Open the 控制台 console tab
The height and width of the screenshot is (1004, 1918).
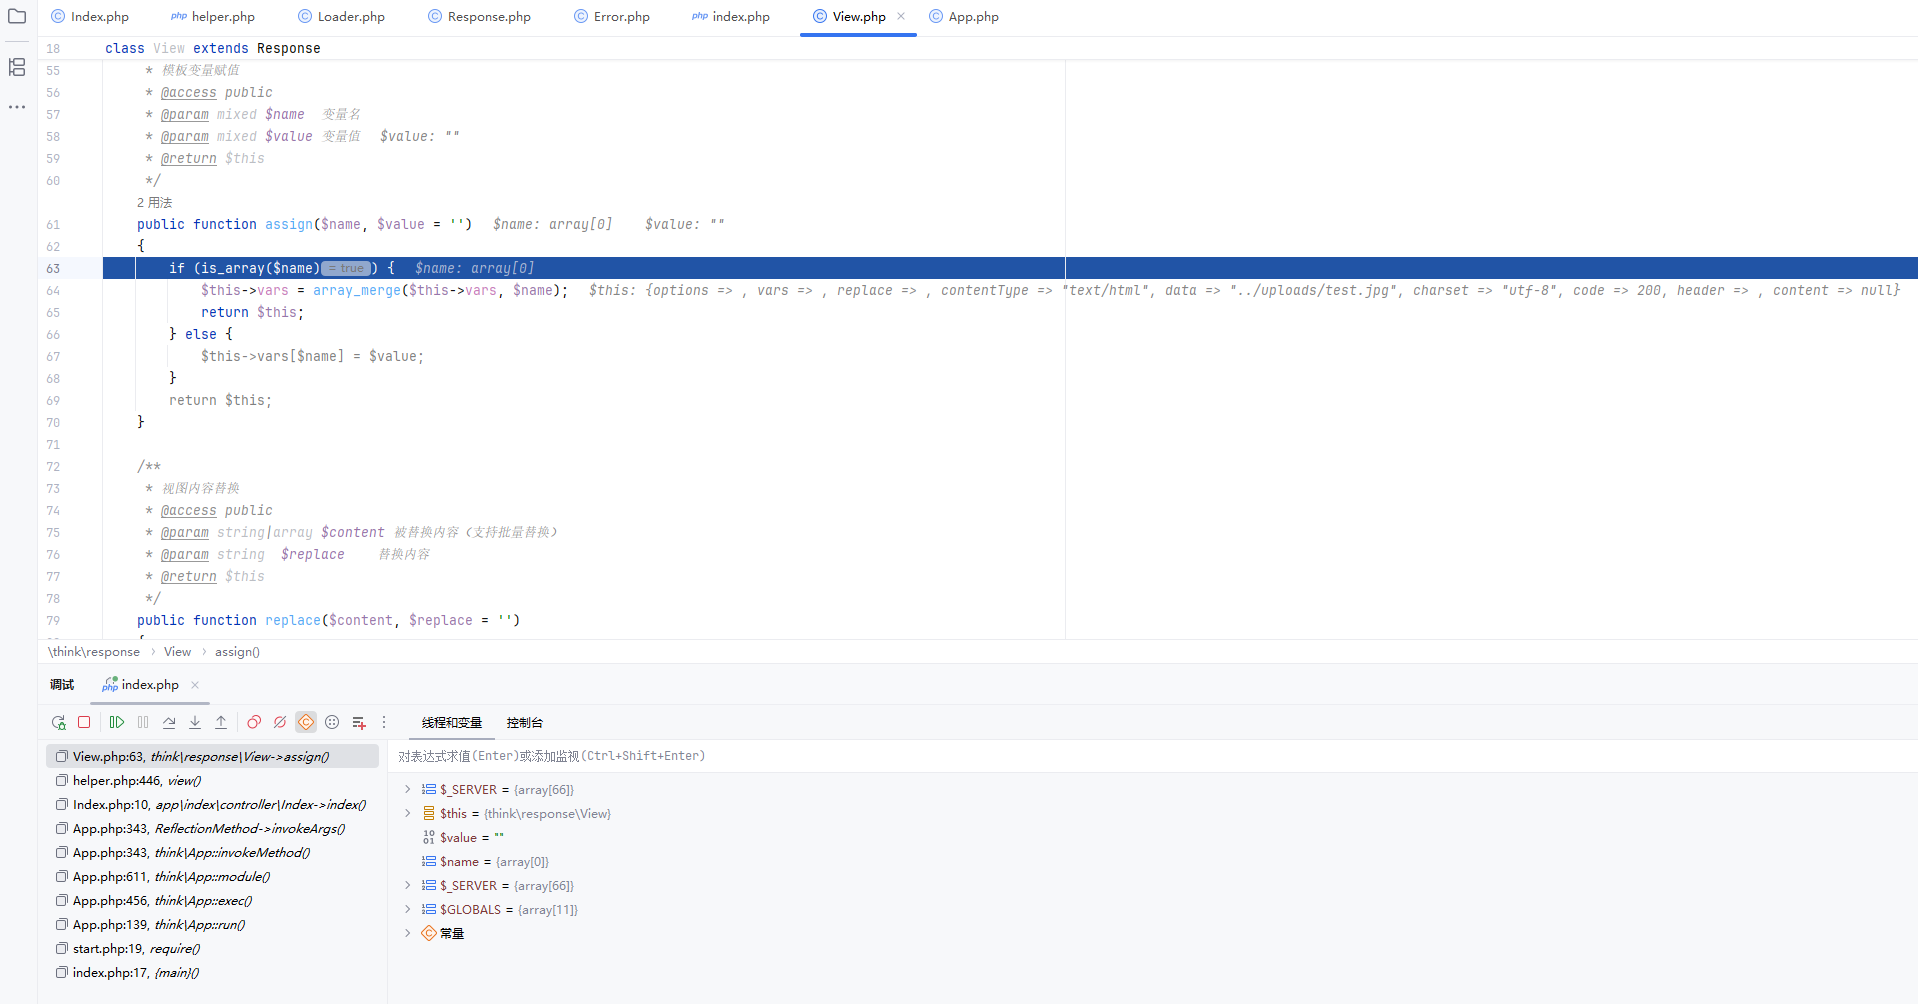(x=524, y=722)
